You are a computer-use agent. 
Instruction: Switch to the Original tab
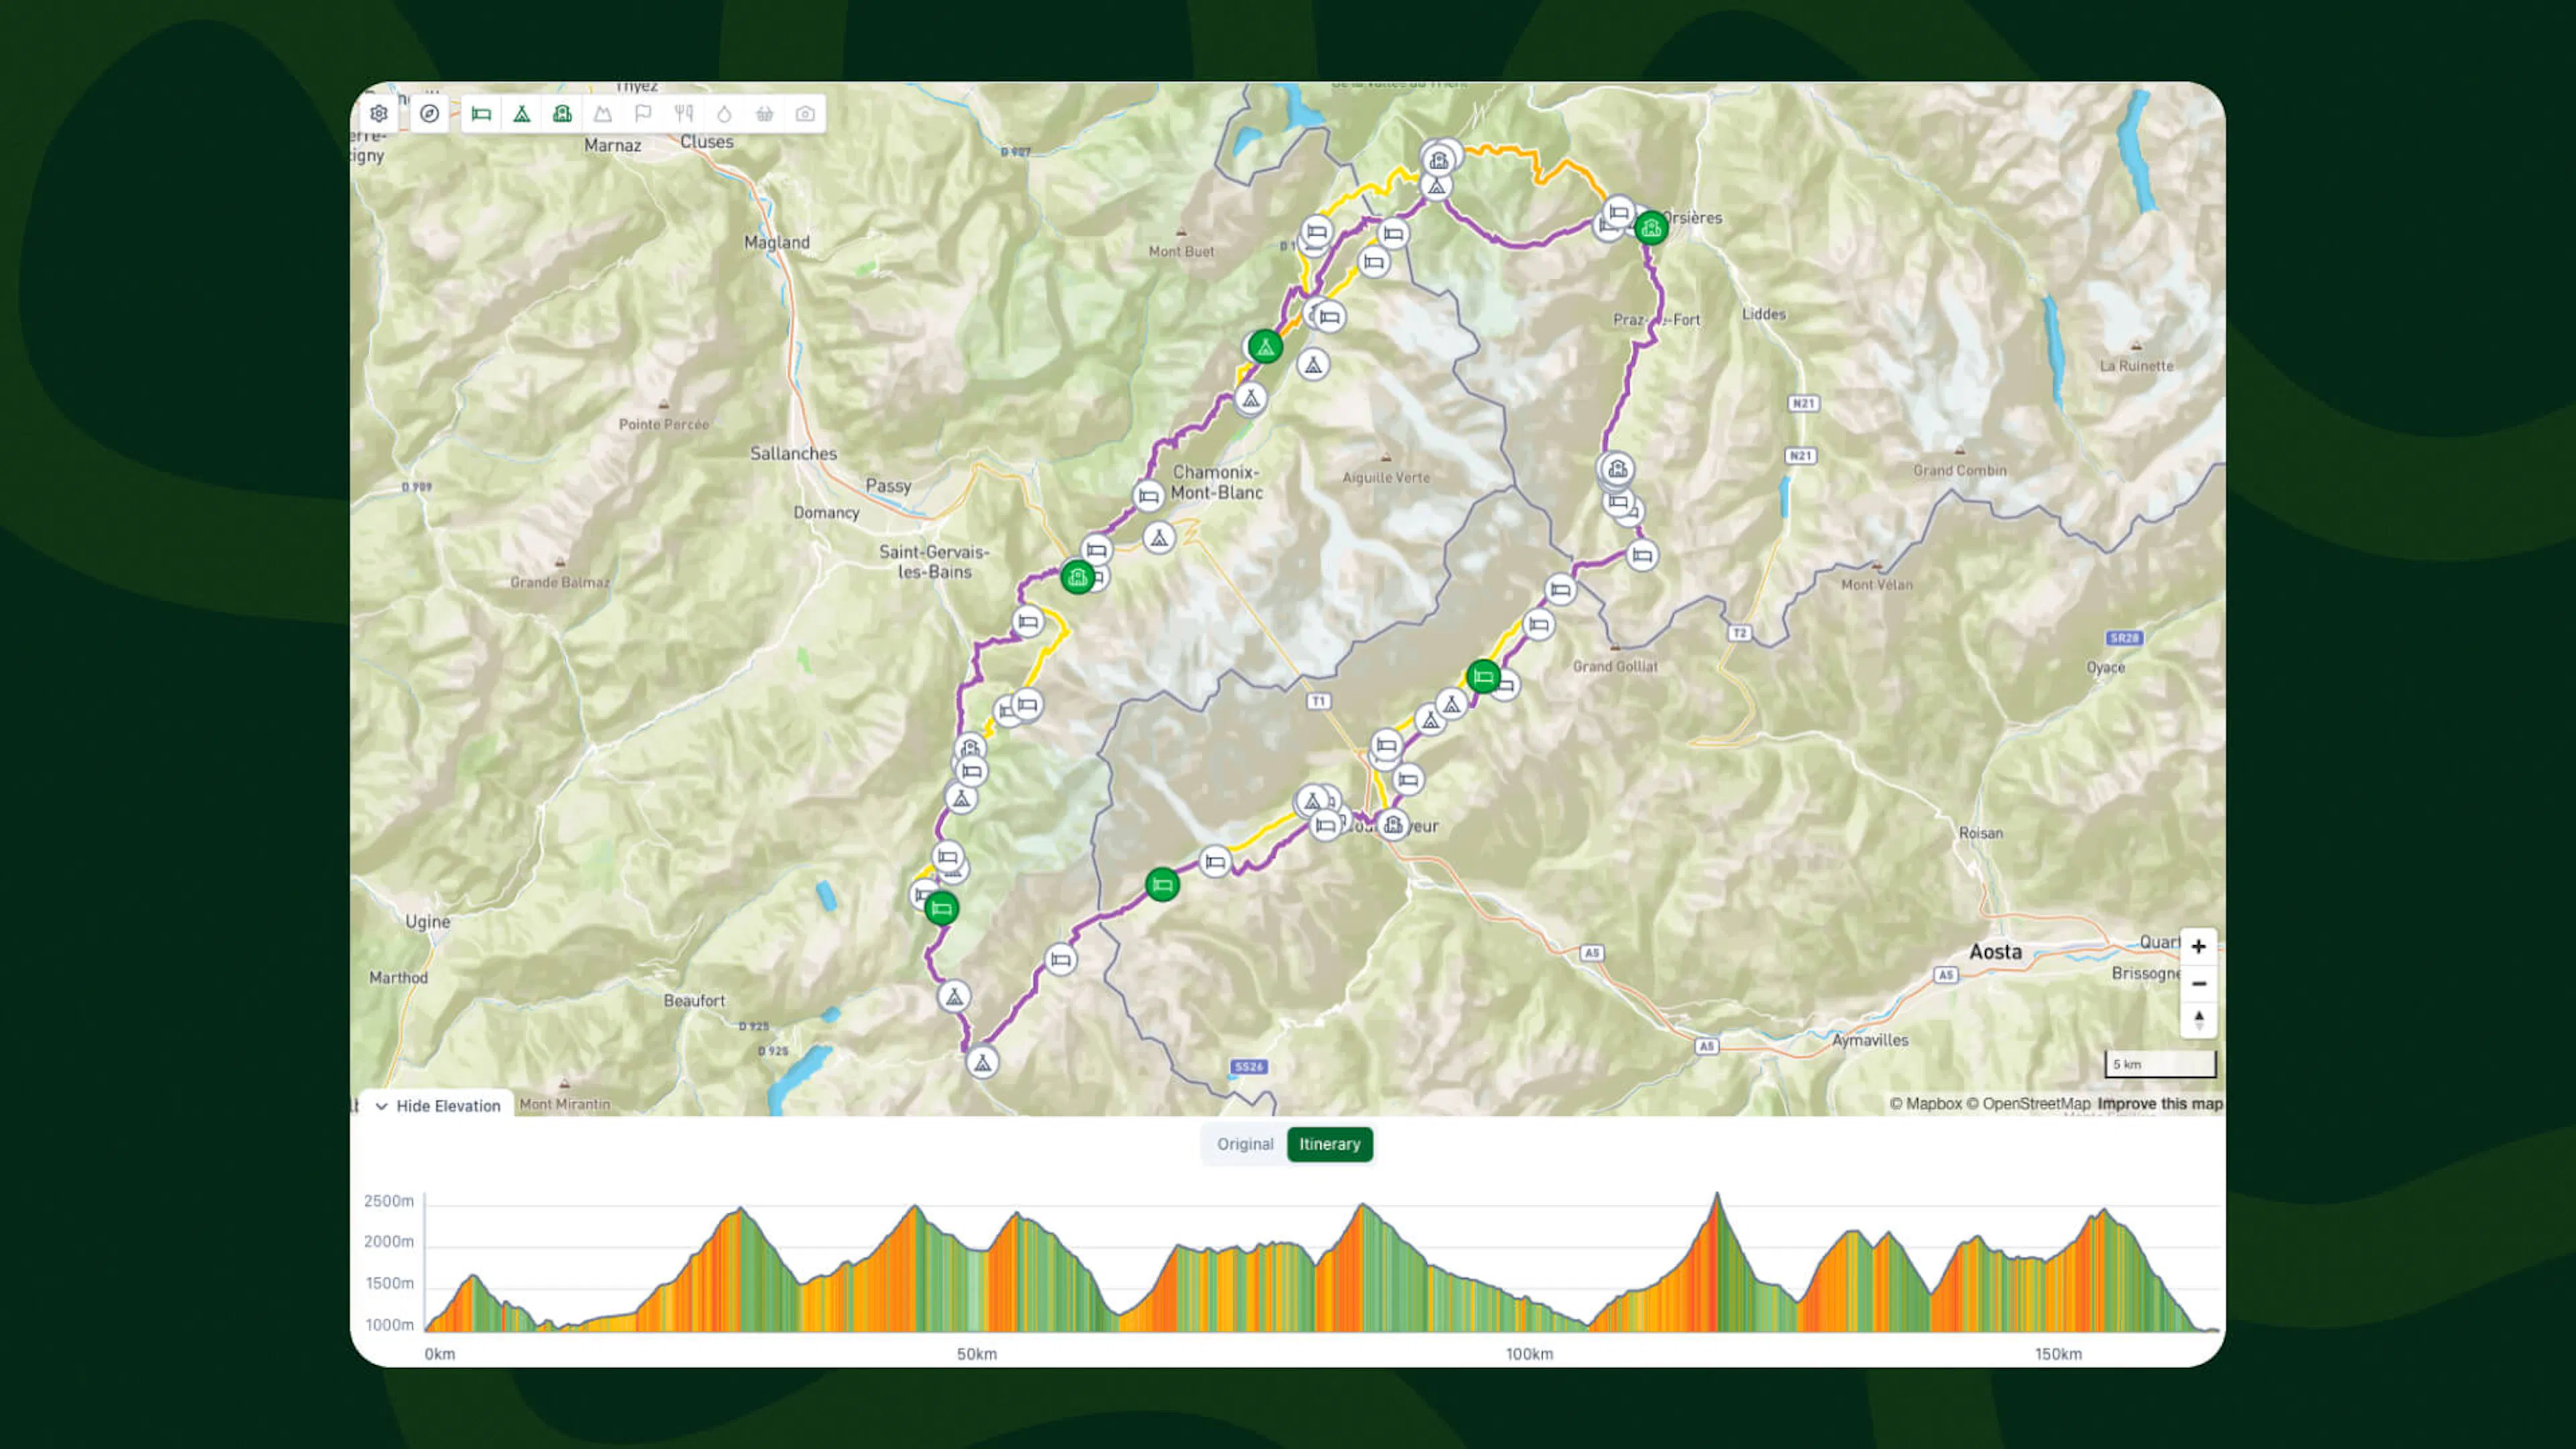tap(1244, 1144)
